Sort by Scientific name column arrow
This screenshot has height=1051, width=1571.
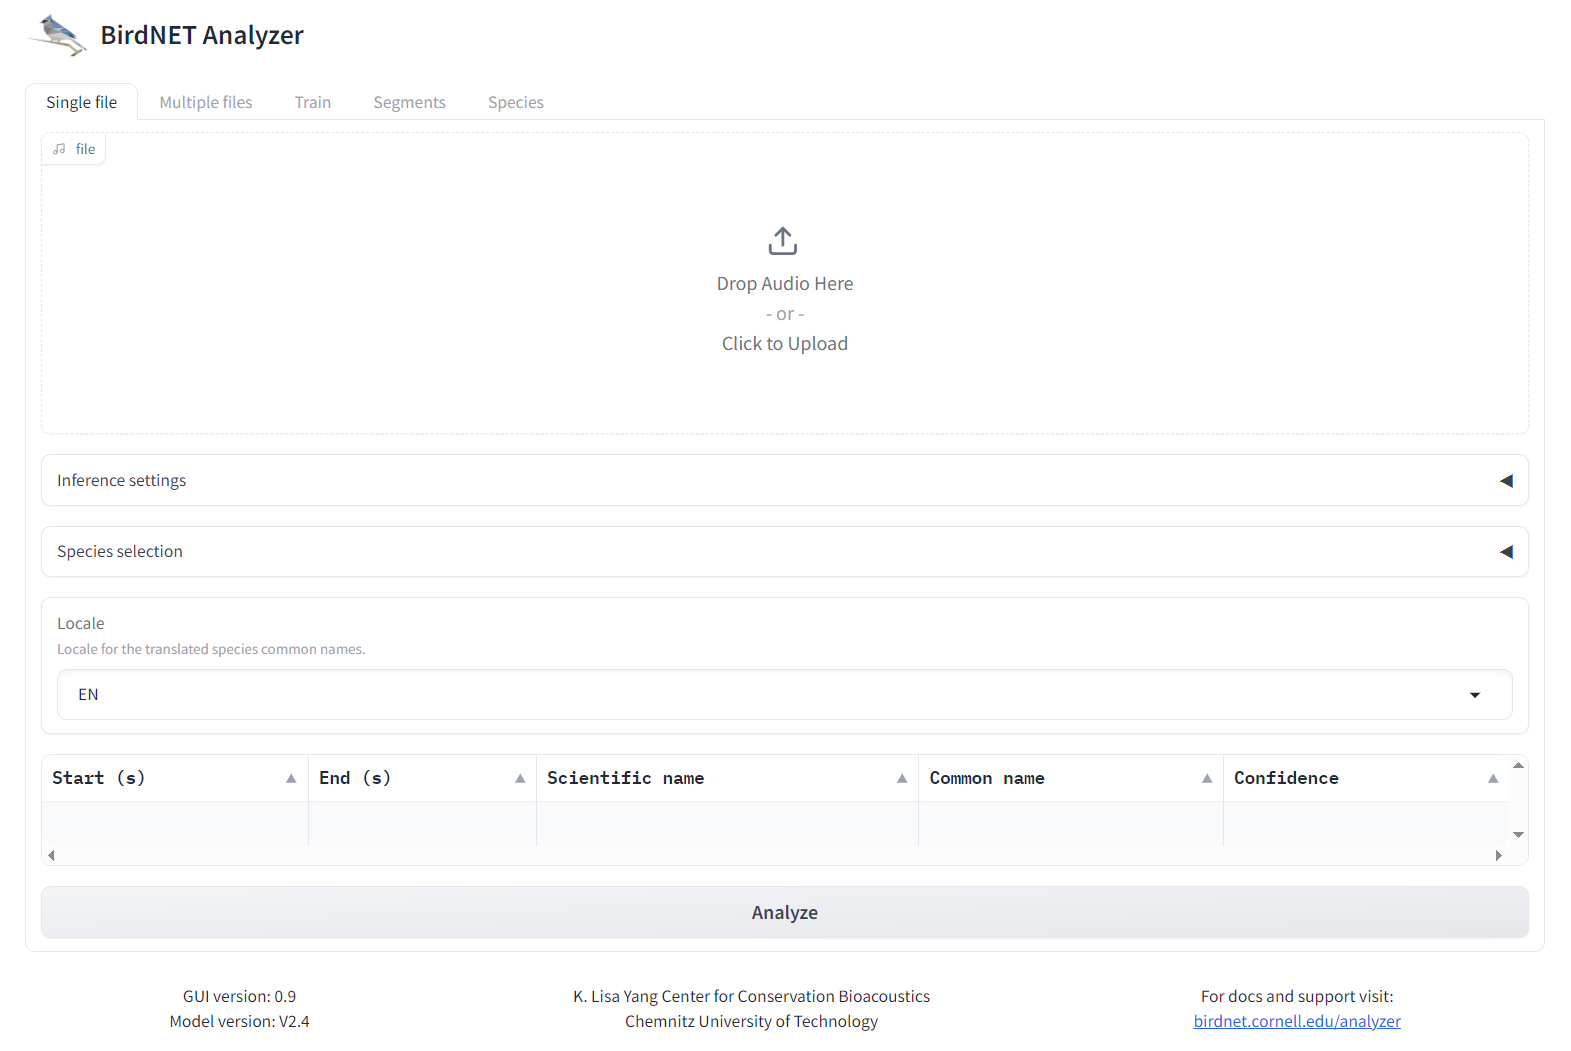click(x=902, y=778)
